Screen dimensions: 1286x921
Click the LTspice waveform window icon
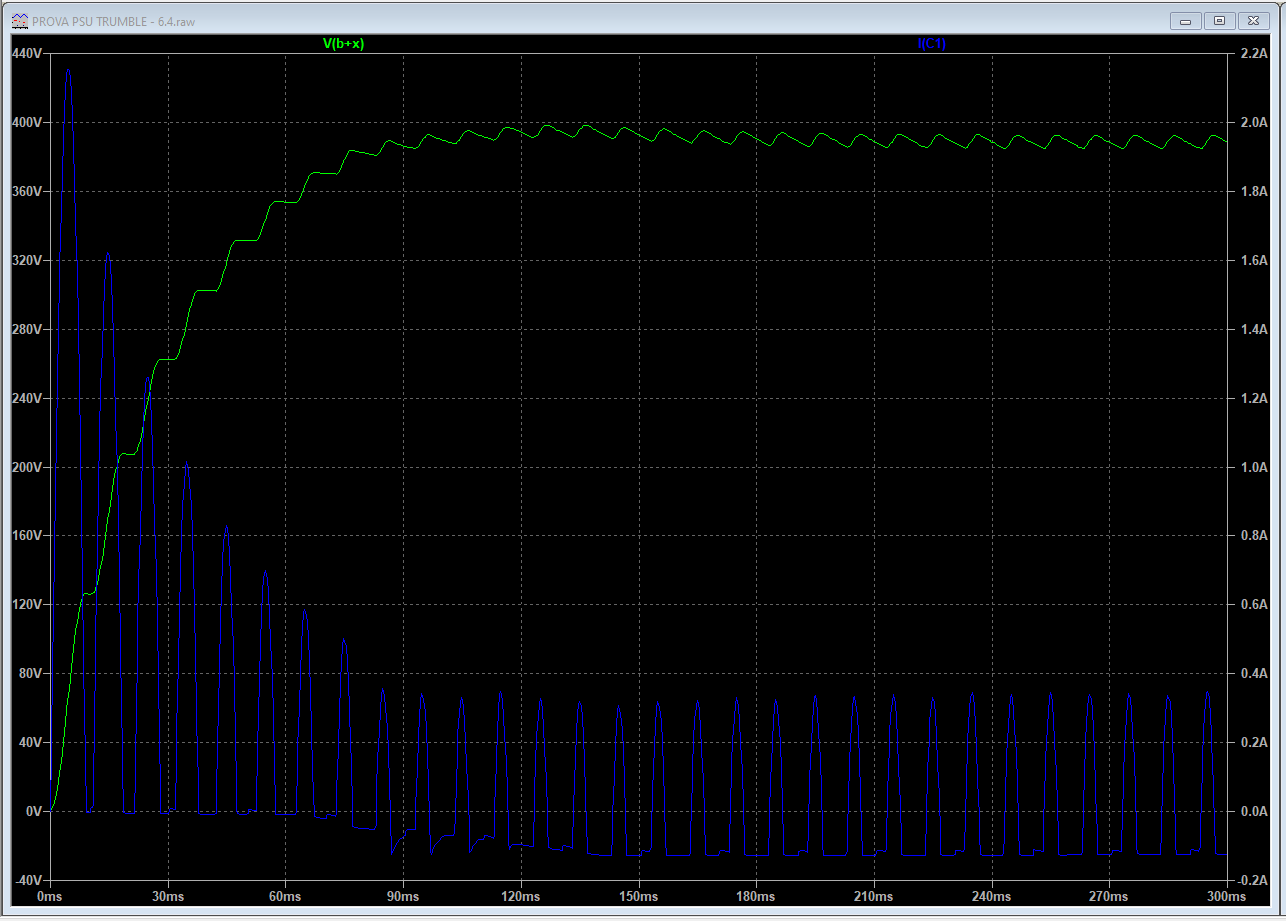pos(19,21)
